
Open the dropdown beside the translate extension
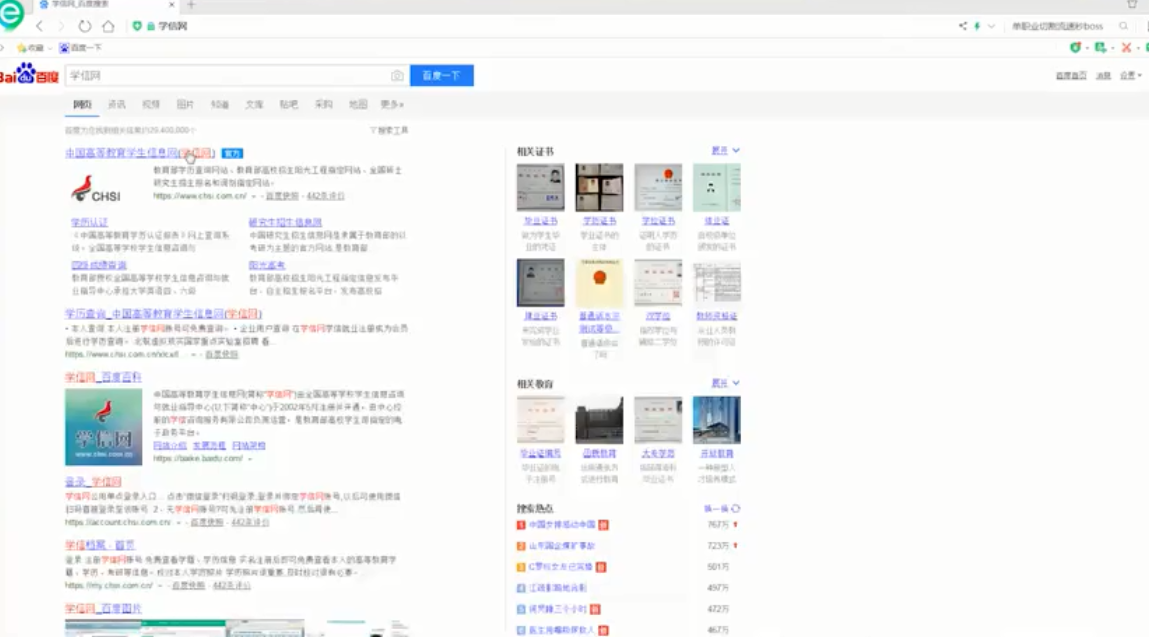tap(1112, 48)
